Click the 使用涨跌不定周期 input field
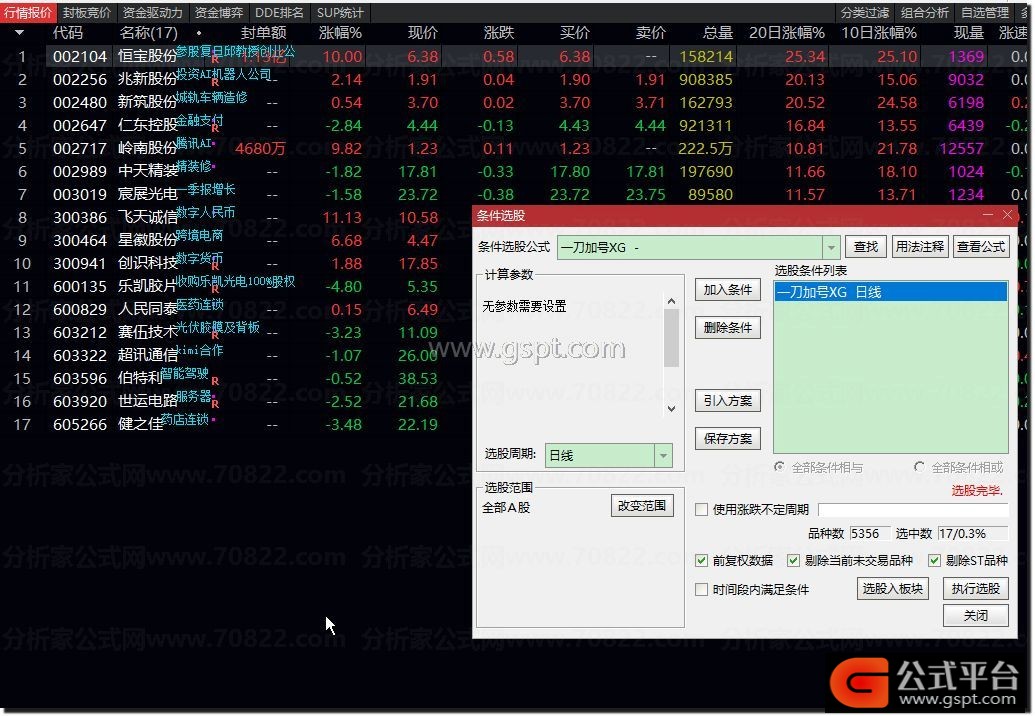This screenshot has height=716, width=1035. [x=913, y=509]
